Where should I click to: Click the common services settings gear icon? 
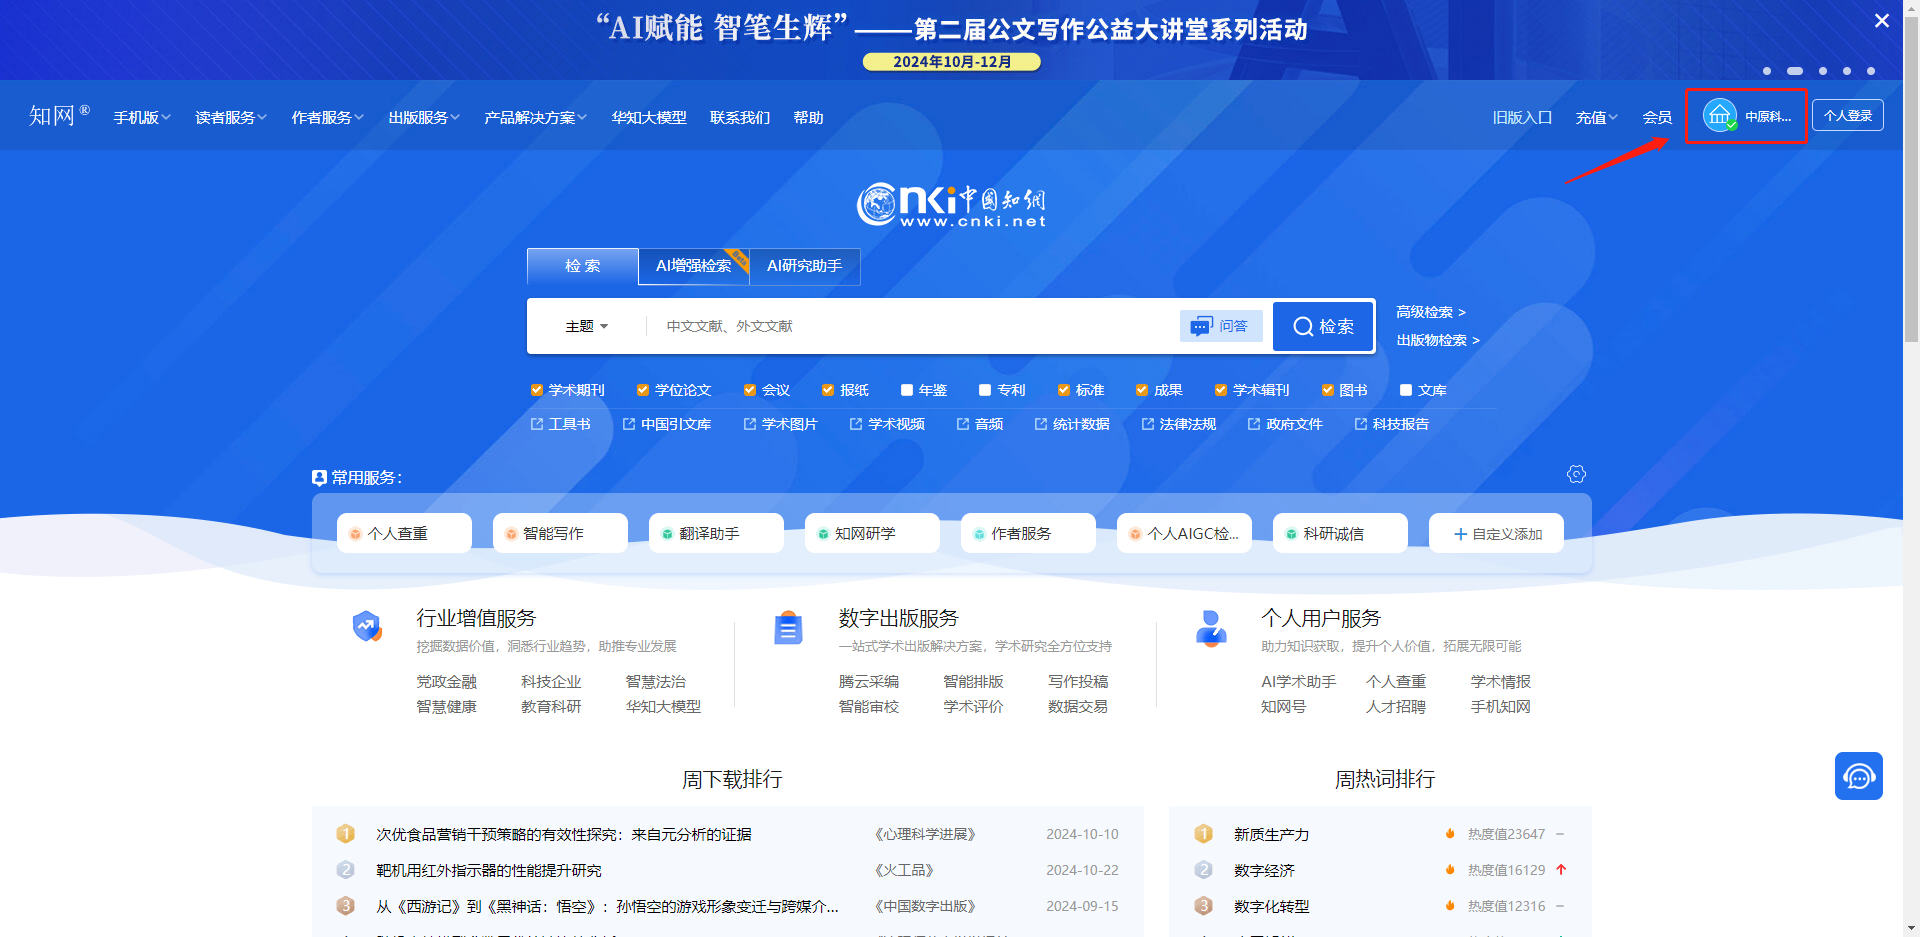[x=1576, y=474]
